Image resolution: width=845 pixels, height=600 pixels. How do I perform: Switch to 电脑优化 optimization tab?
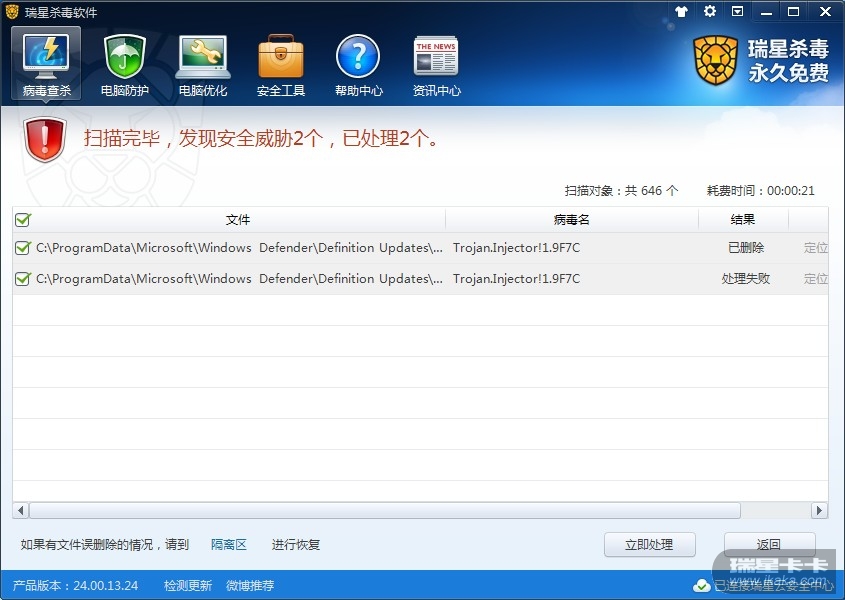pyautogui.click(x=203, y=64)
